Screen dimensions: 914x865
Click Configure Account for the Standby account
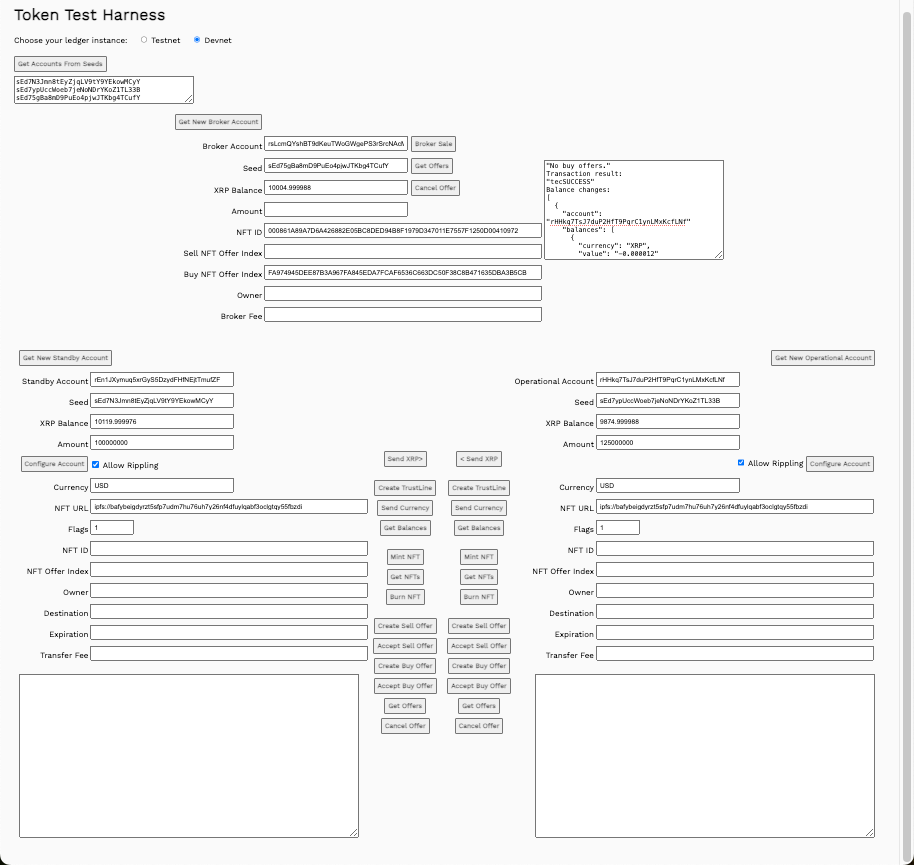[54, 464]
